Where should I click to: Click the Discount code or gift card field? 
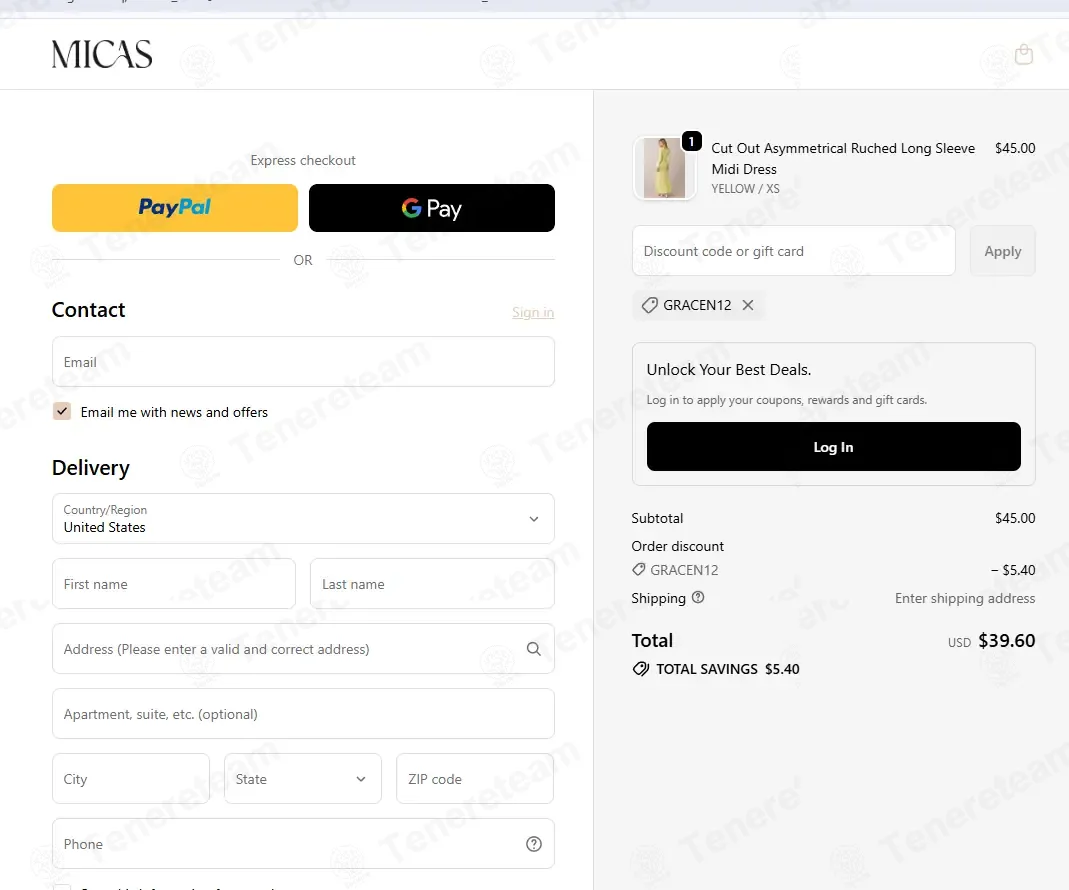coord(794,251)
